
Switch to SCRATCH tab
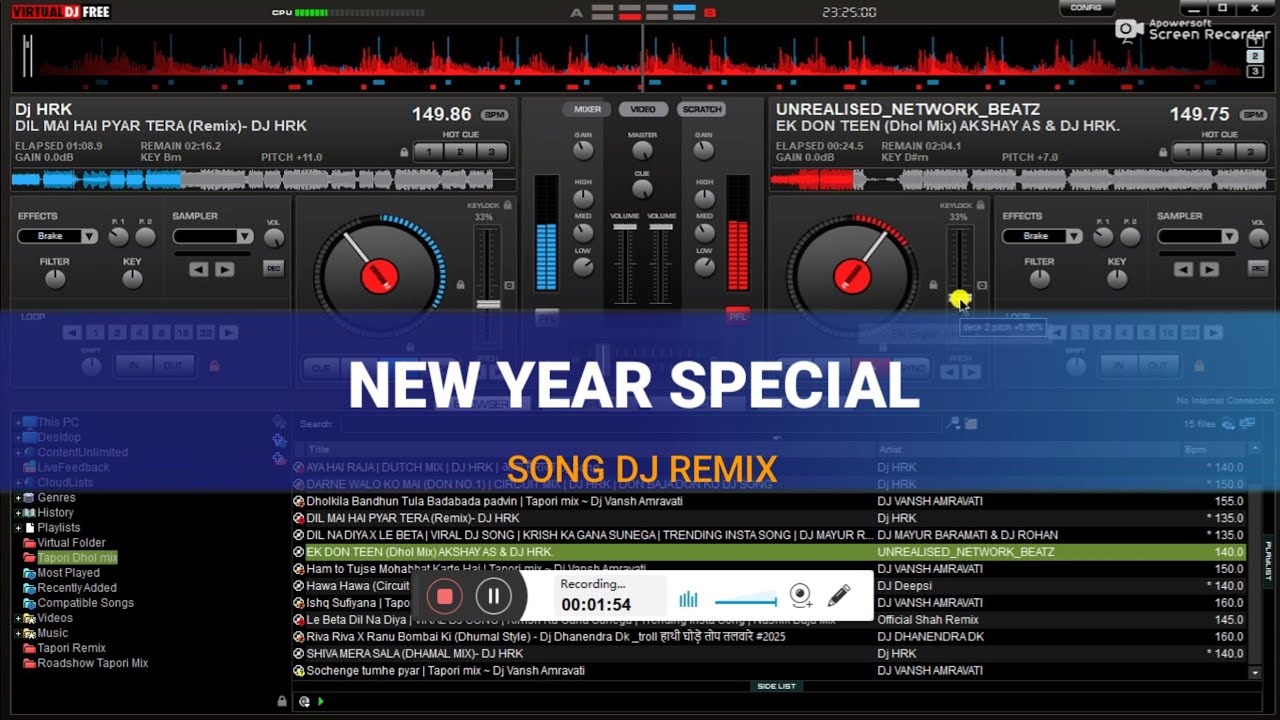701,109
